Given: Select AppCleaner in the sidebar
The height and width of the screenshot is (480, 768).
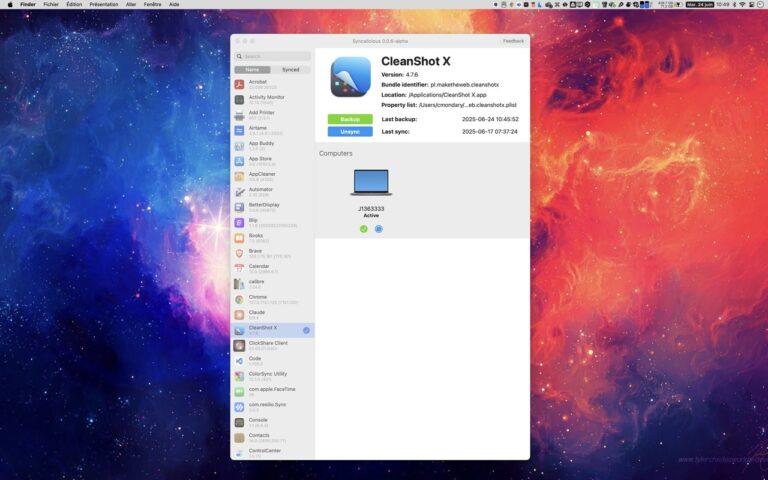Looking at the screenshot, I should [x=272, y=176].
